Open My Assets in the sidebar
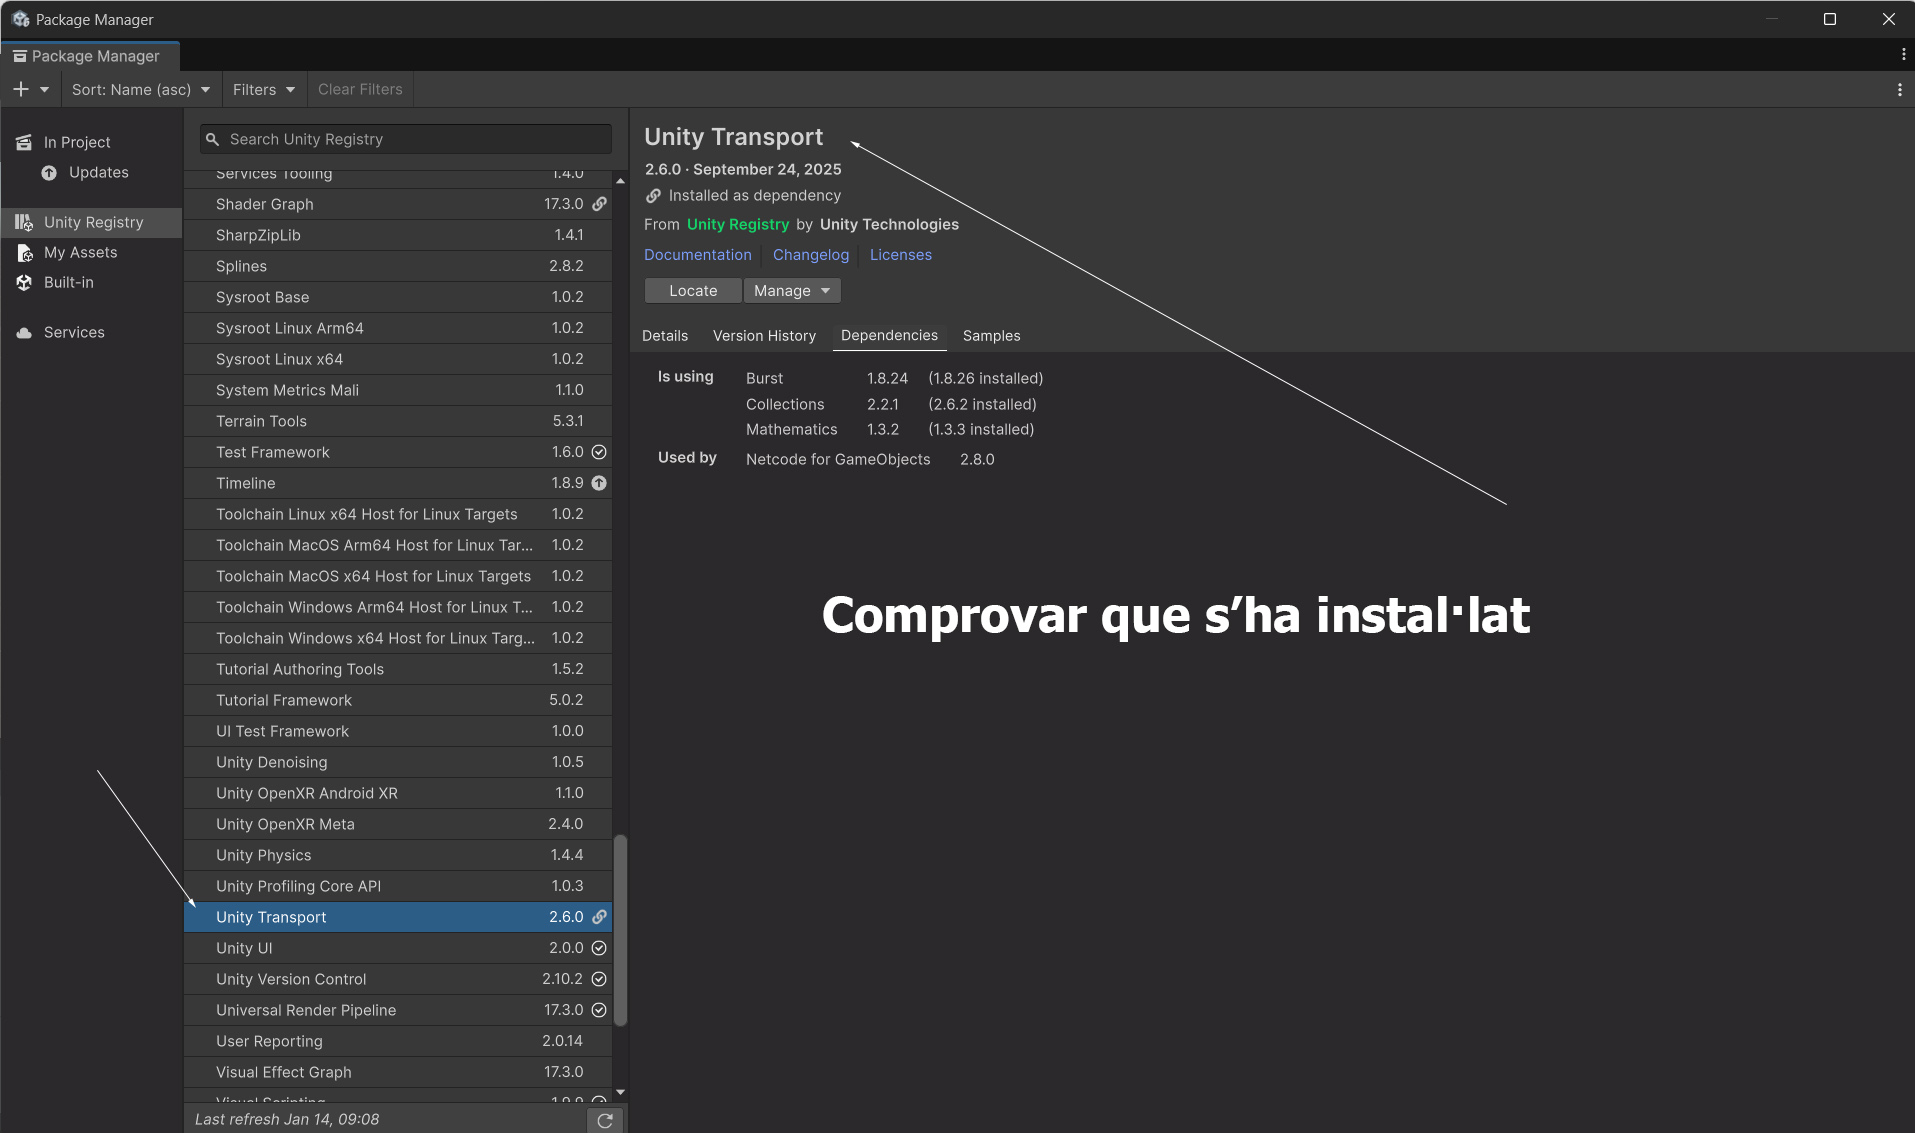 coord(80,252)
